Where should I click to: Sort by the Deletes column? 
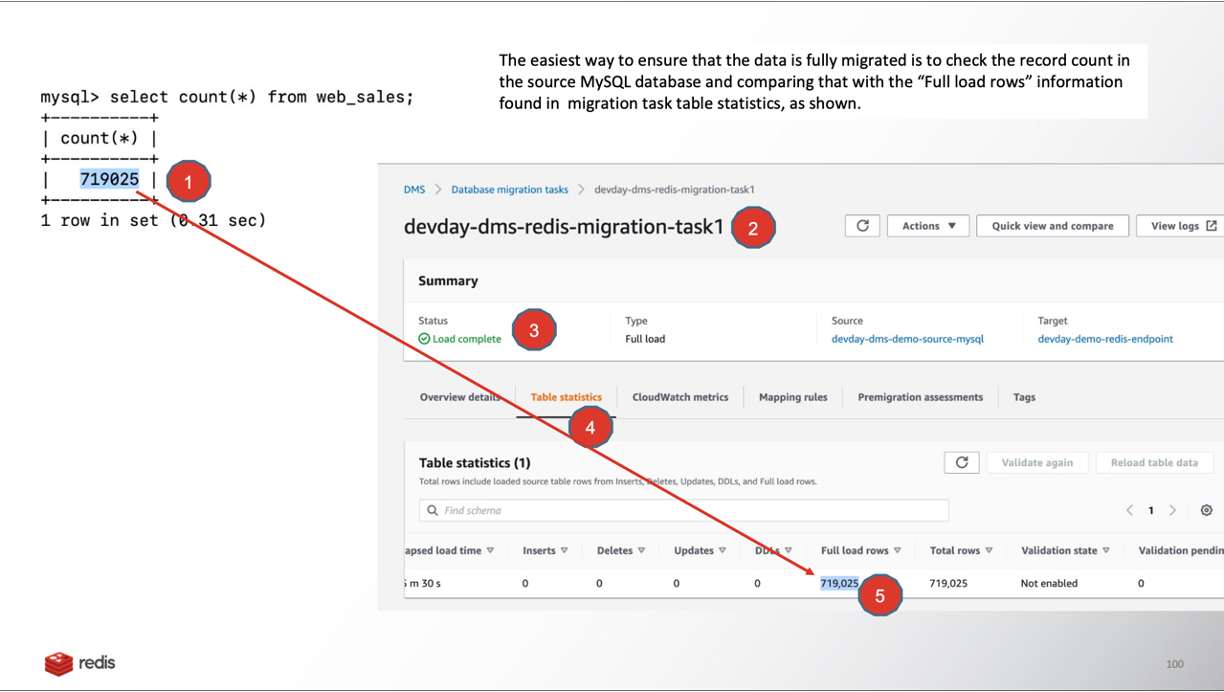(620, 550)
